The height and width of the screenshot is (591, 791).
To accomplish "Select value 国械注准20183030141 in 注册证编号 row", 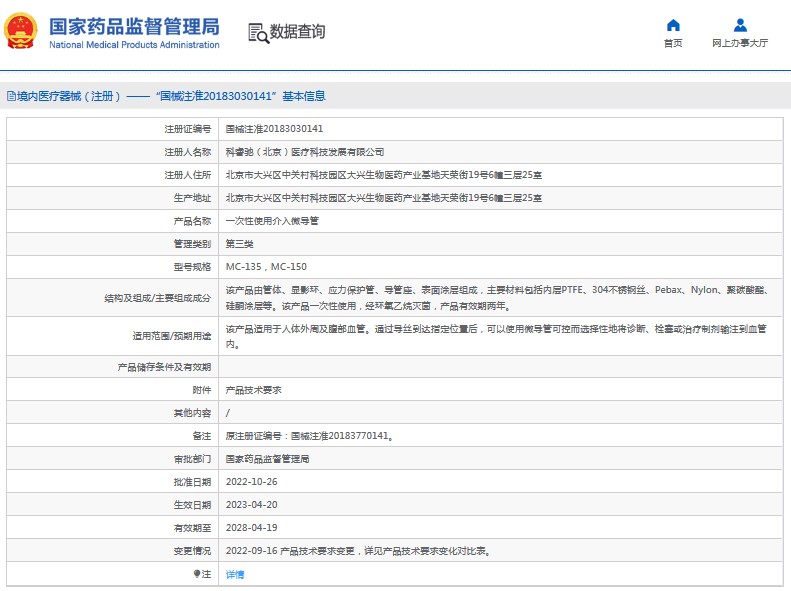I will [274, 129].
